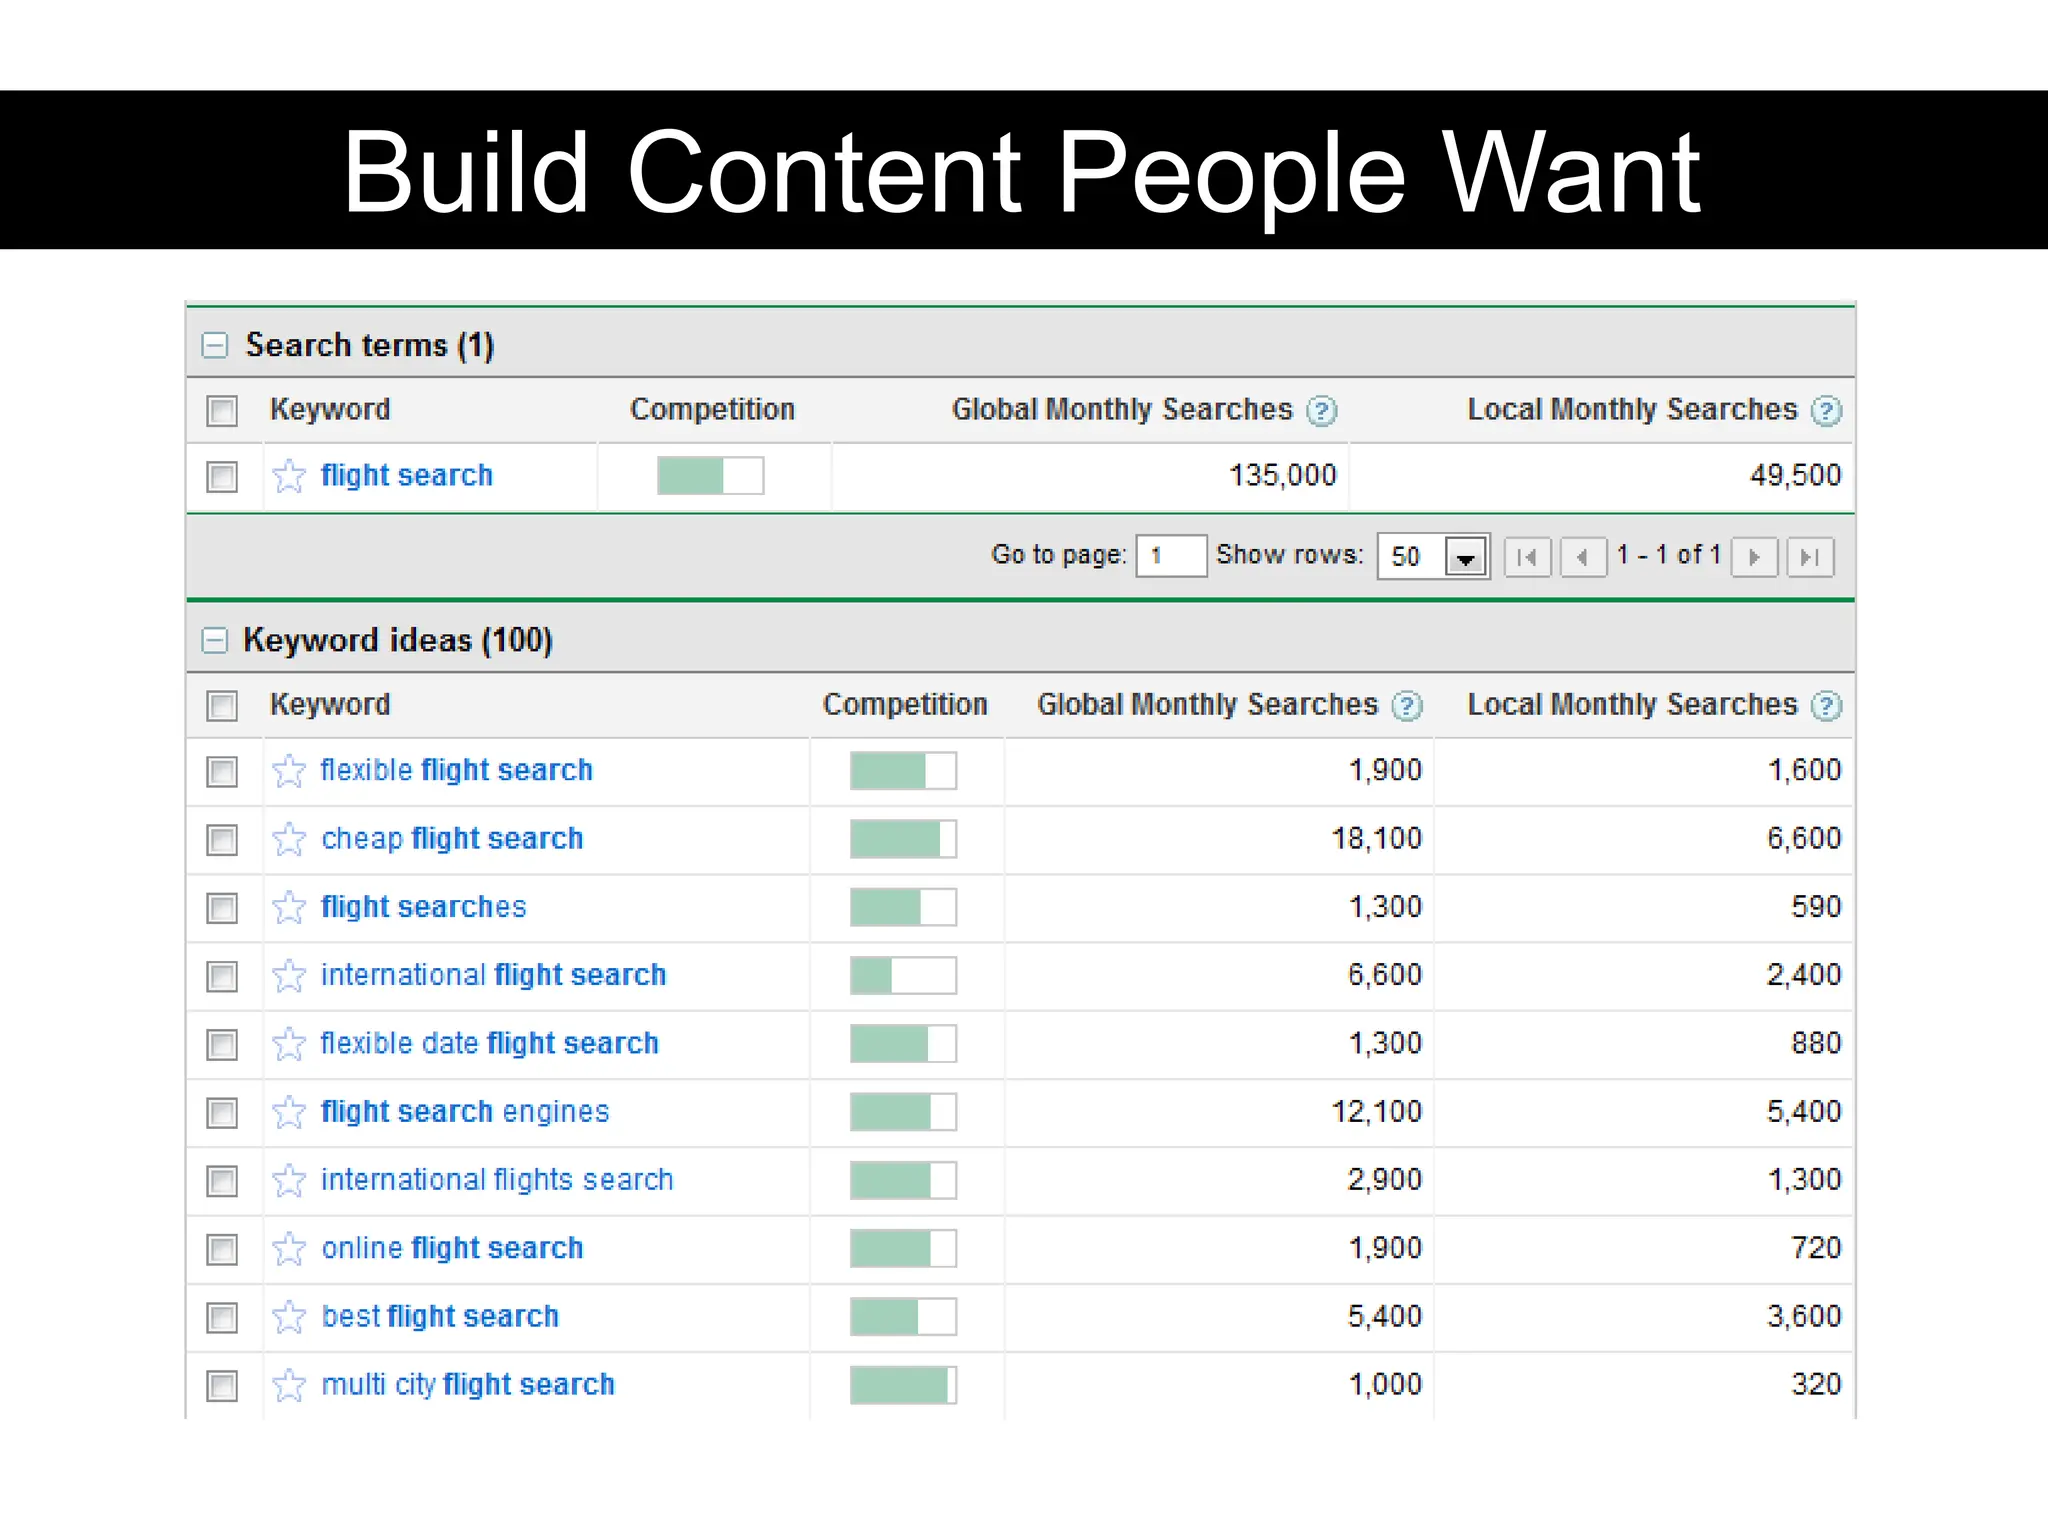
Task: Open the 'flight search' keyword link
Action: [x=407, y=476]
